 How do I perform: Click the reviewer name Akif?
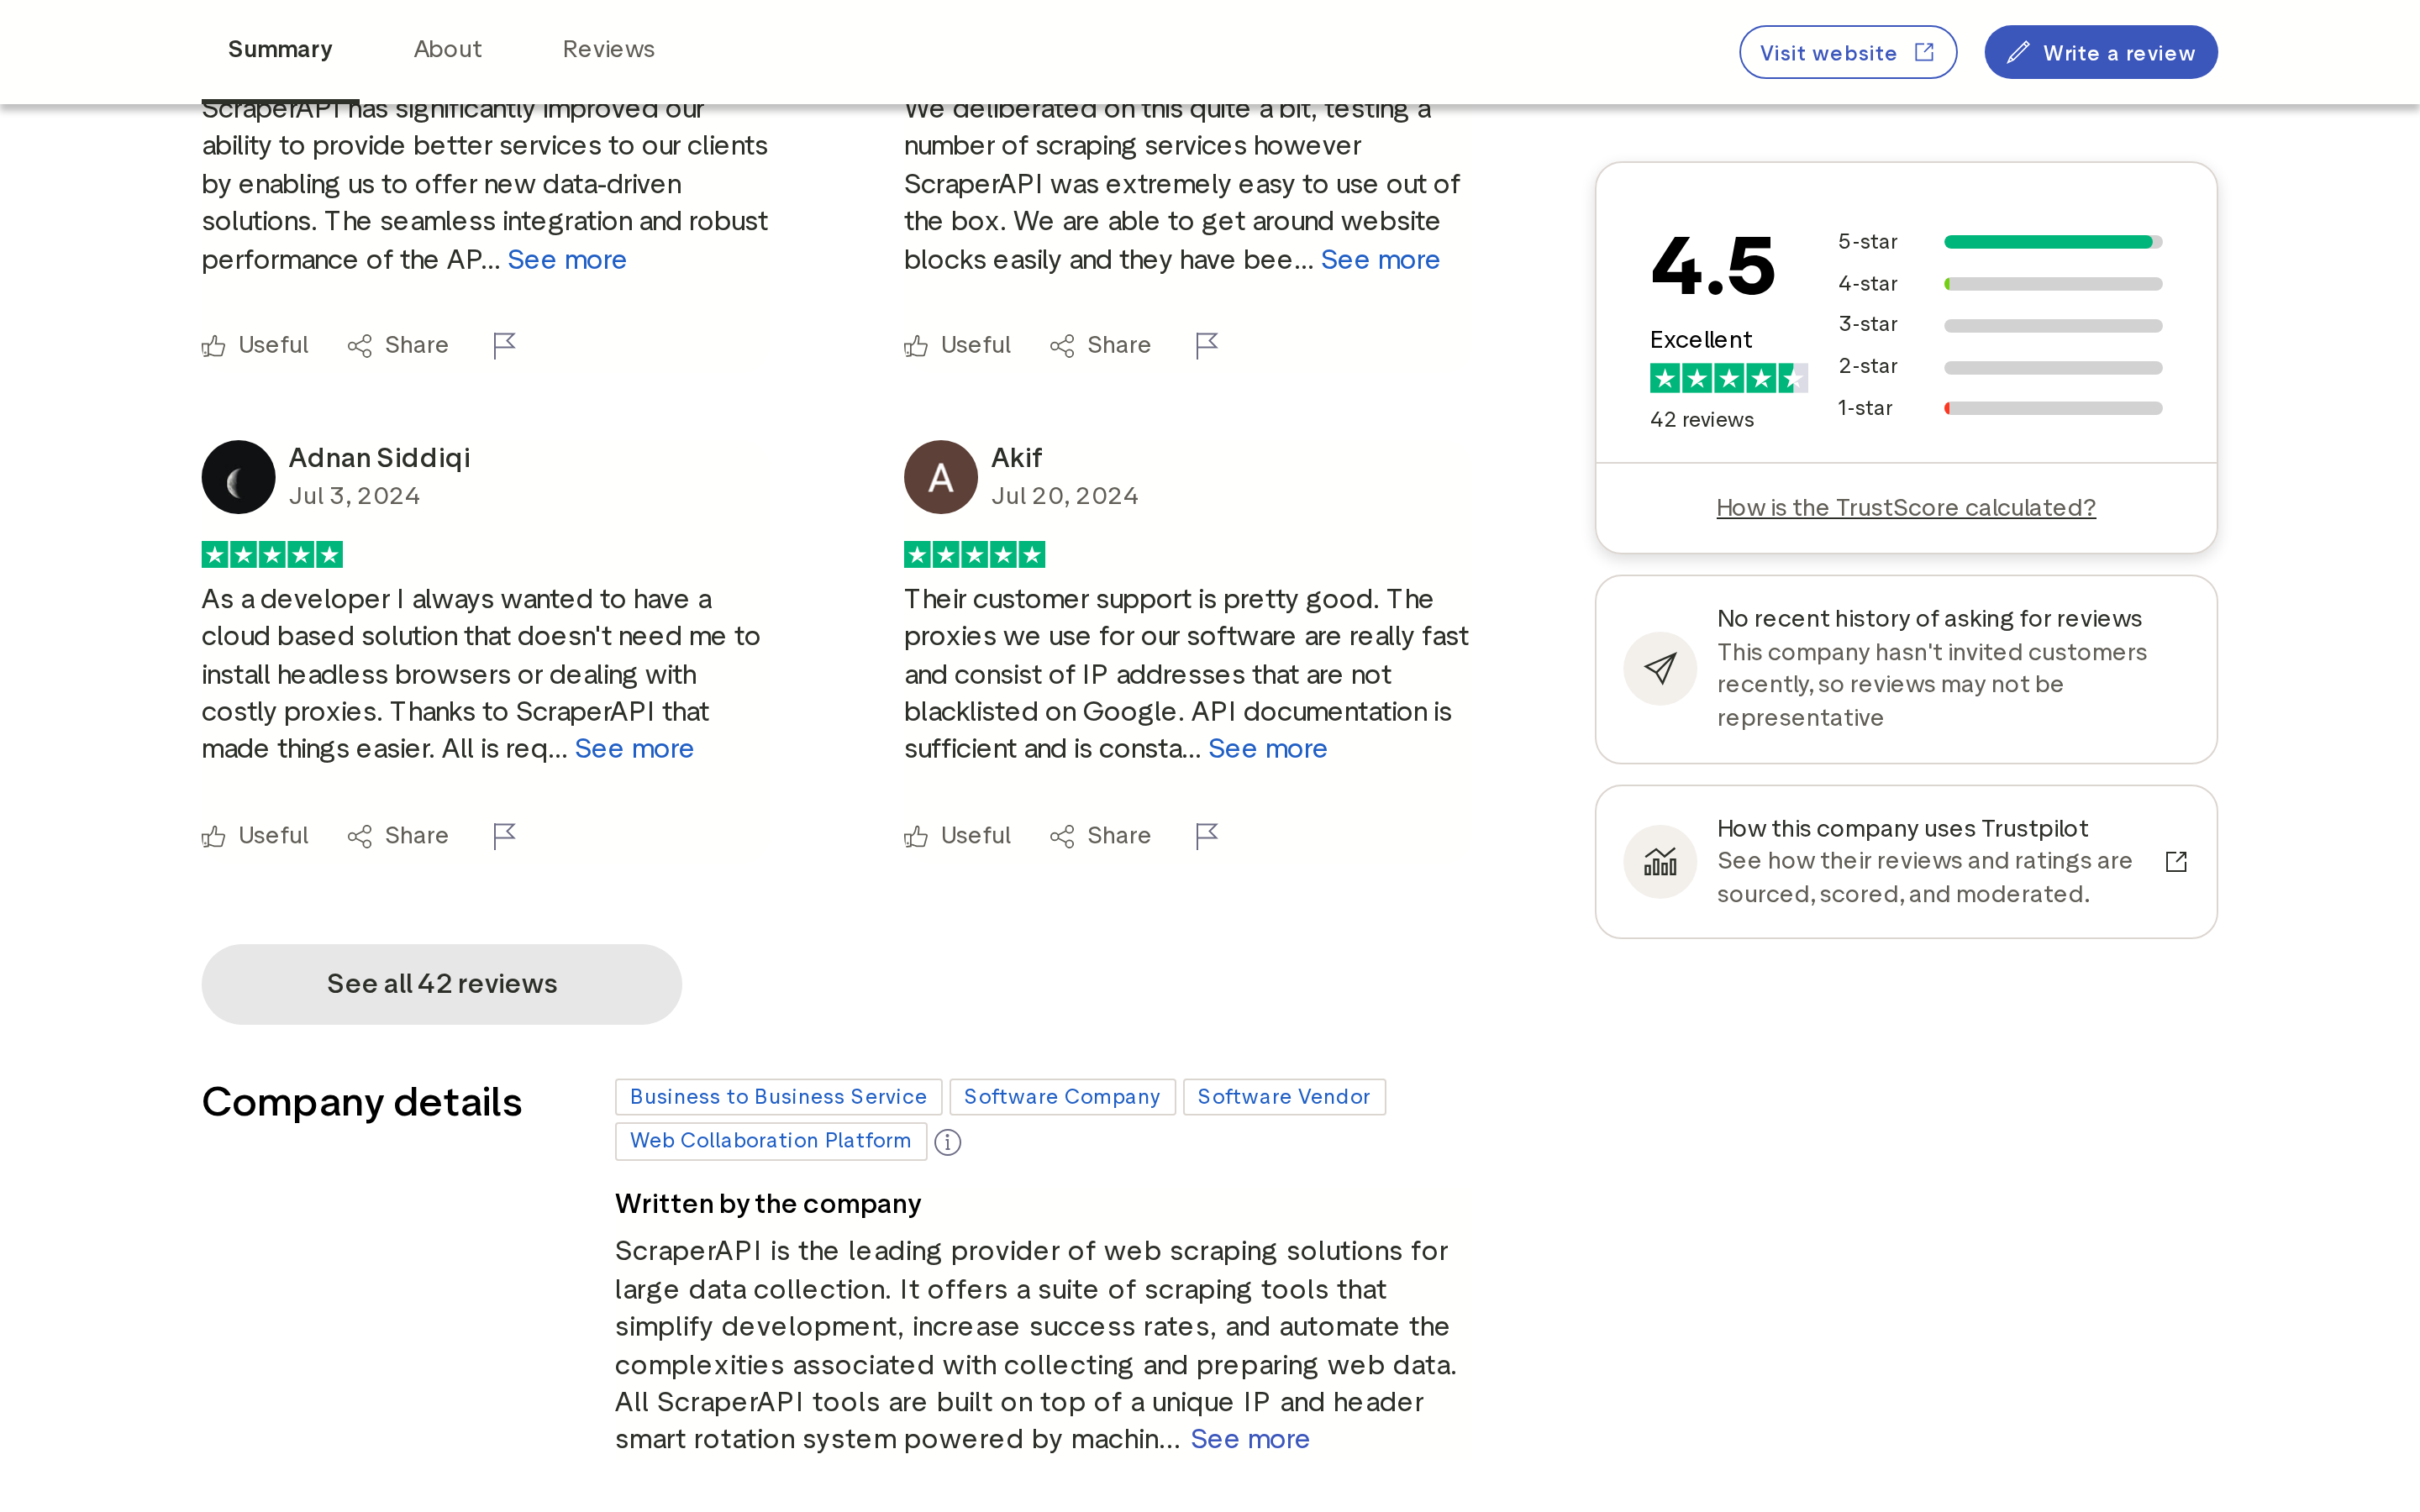point(1016,457)
